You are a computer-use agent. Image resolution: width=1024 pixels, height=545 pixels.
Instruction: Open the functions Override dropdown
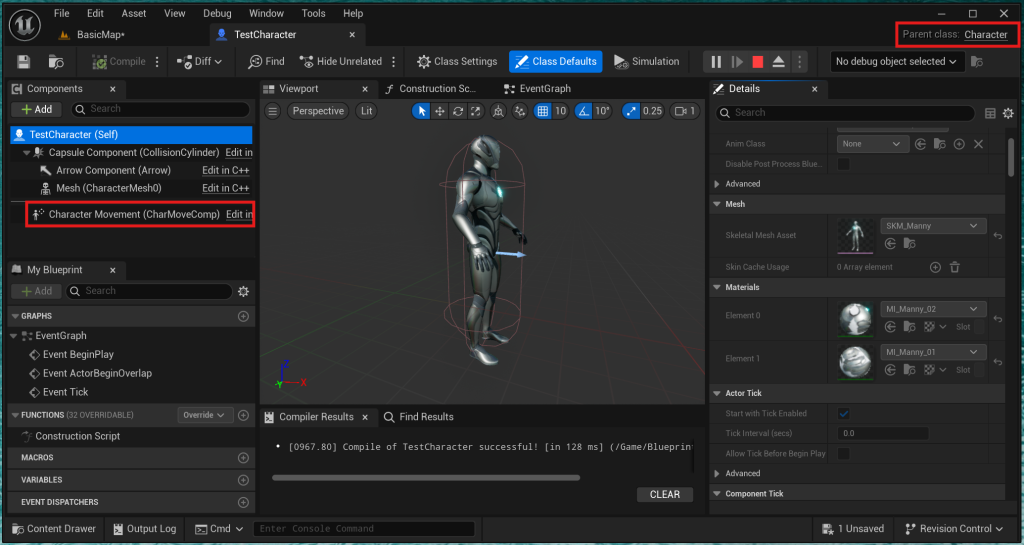coord(205,415)
